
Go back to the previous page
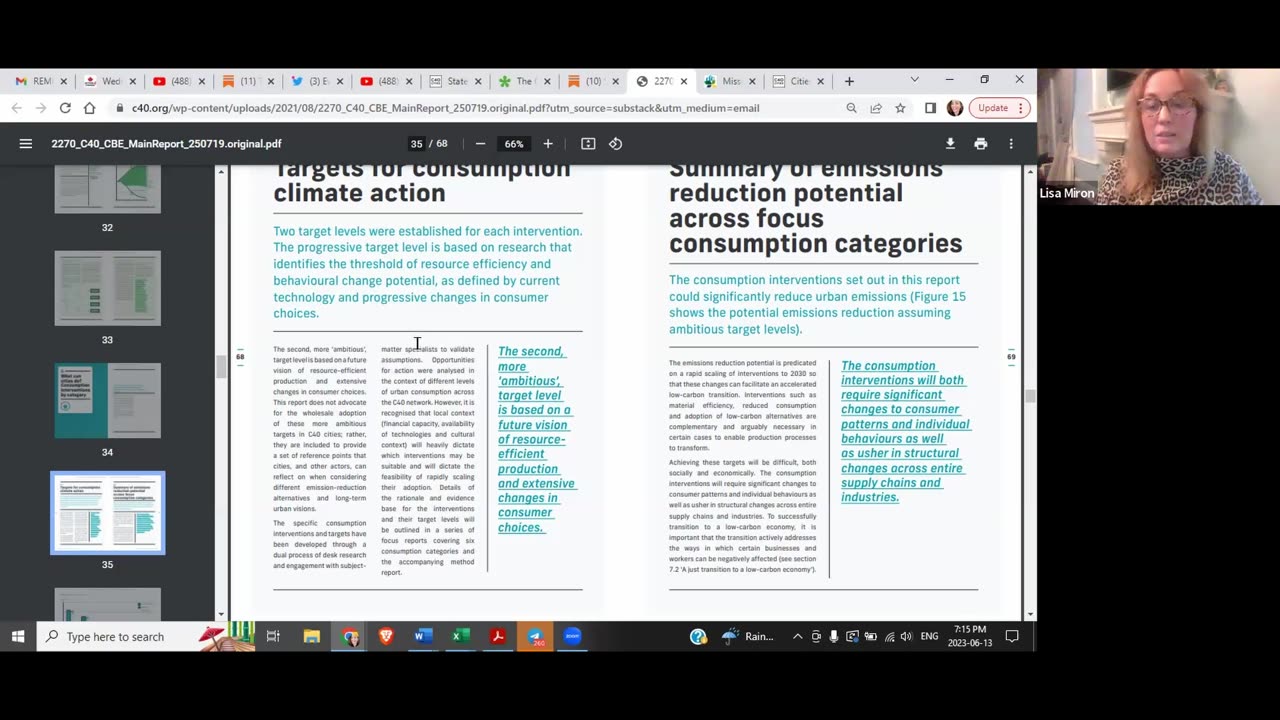[16, 108]
